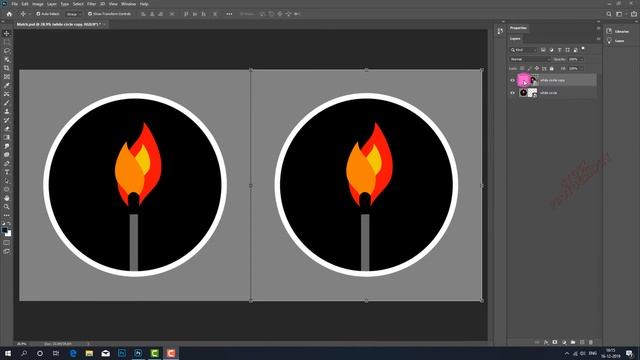Open the workspace switcher icon
Viewport: 640px width, 360px height.
coord(619,14)
